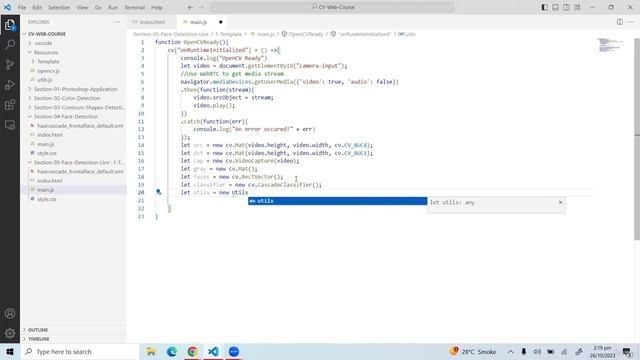Open the File menu

[22, 7]
